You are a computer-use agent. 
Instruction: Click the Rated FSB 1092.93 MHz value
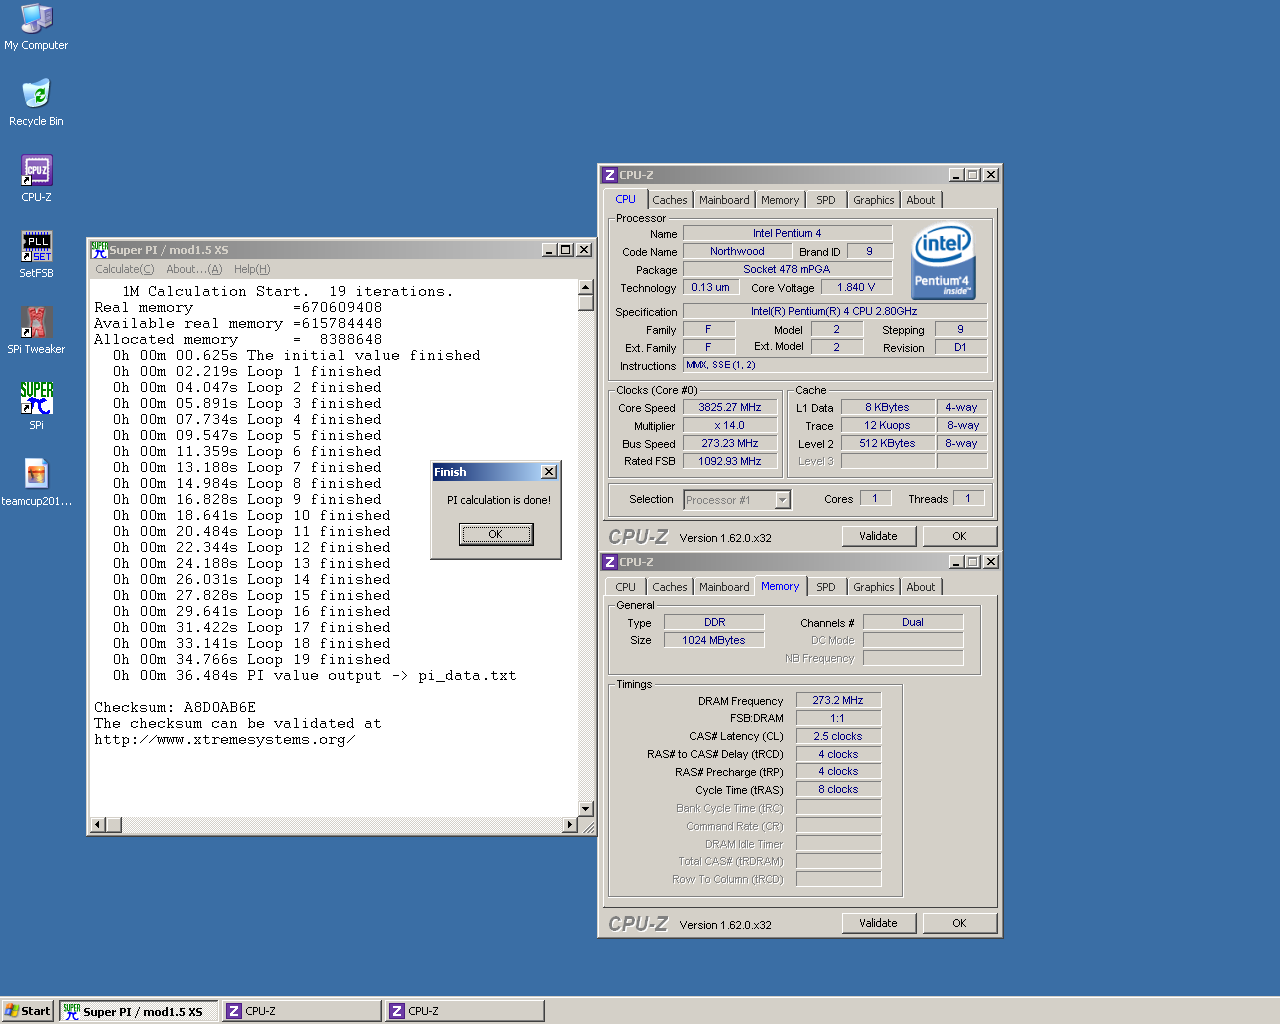730,461
